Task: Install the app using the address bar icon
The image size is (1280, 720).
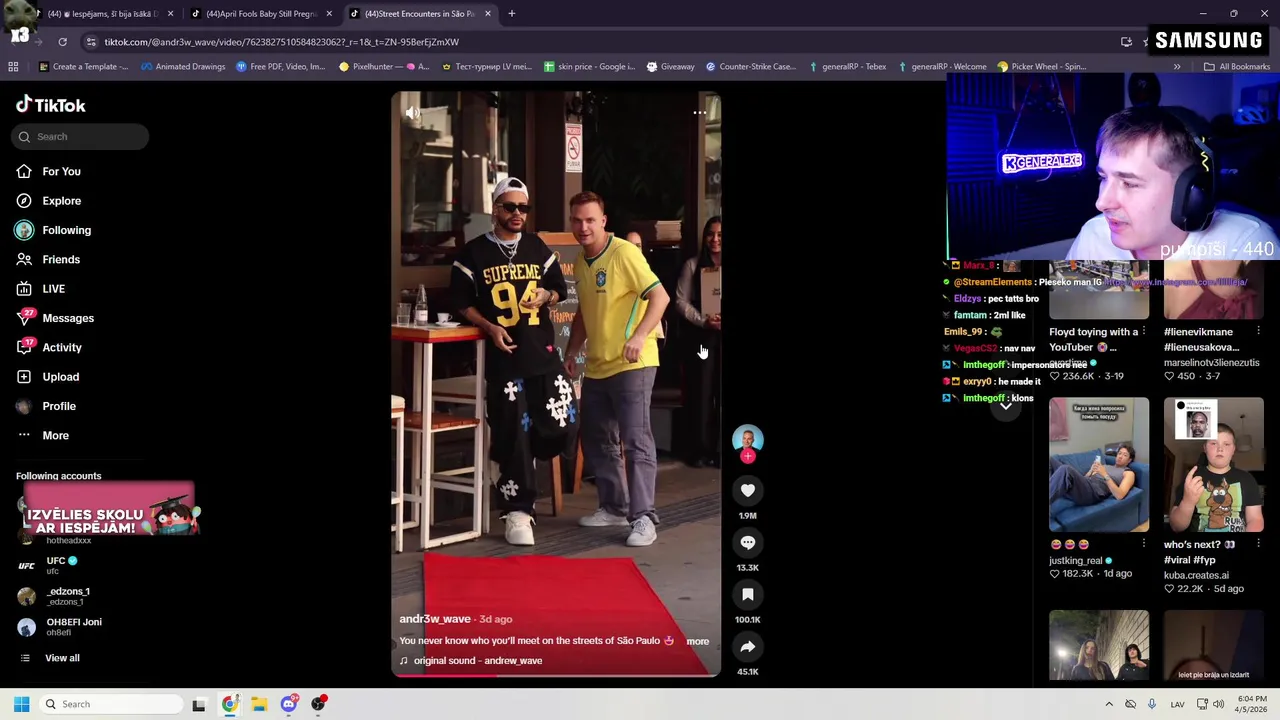Action: [1126, 42]
